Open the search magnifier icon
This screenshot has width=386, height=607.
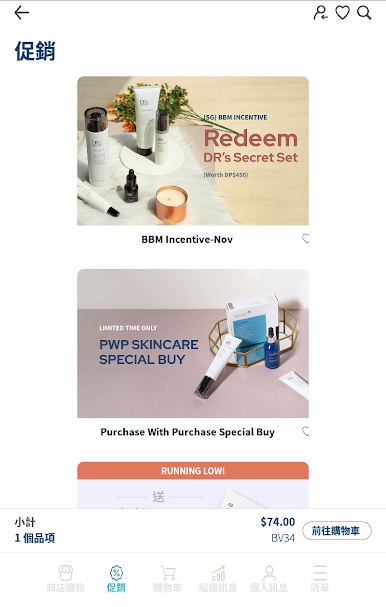[364, 12]
